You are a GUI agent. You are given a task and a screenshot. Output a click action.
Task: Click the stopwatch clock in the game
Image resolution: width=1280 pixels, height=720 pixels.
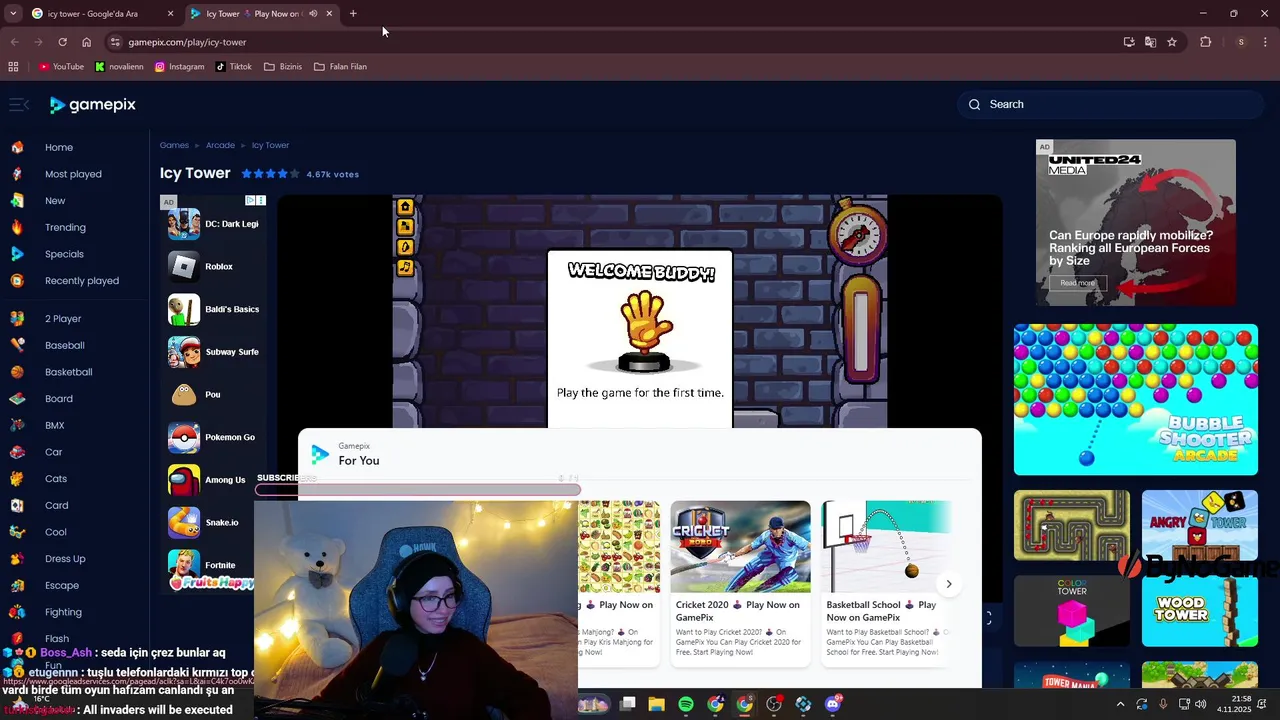tap(858, 232)
